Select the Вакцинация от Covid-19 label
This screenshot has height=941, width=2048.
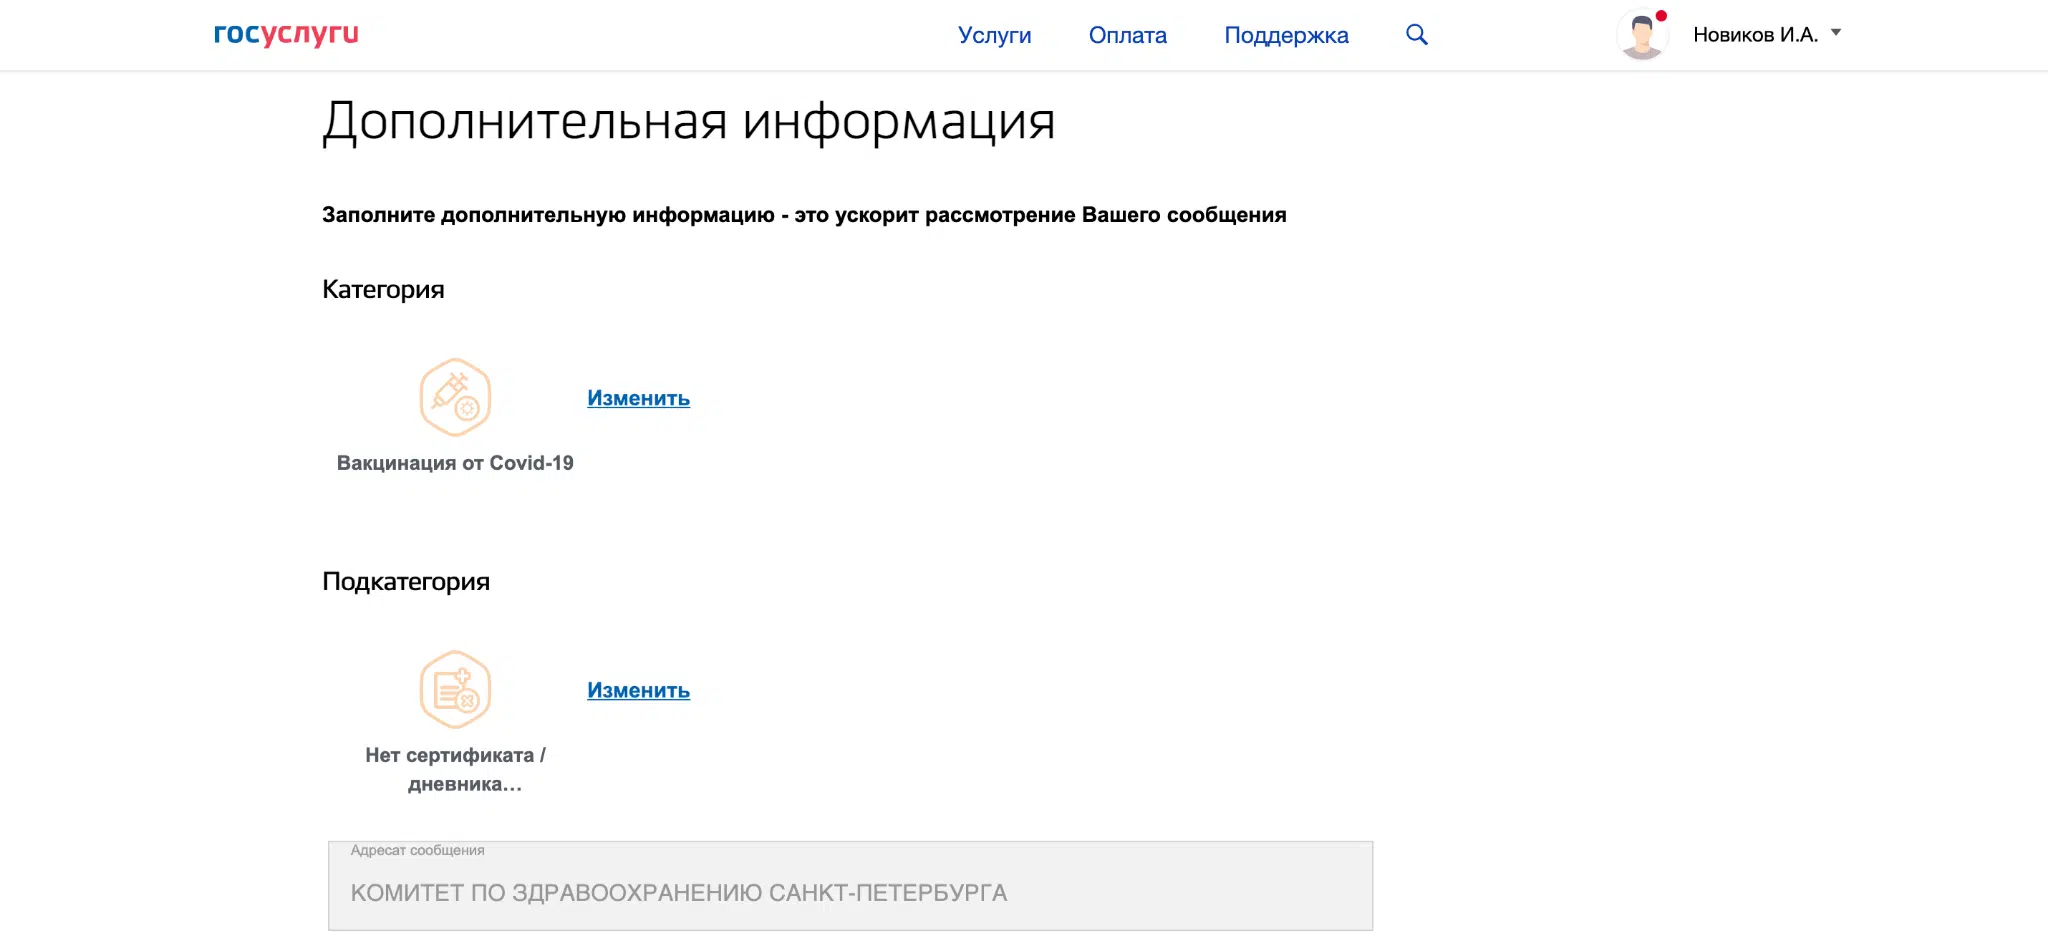455,463
